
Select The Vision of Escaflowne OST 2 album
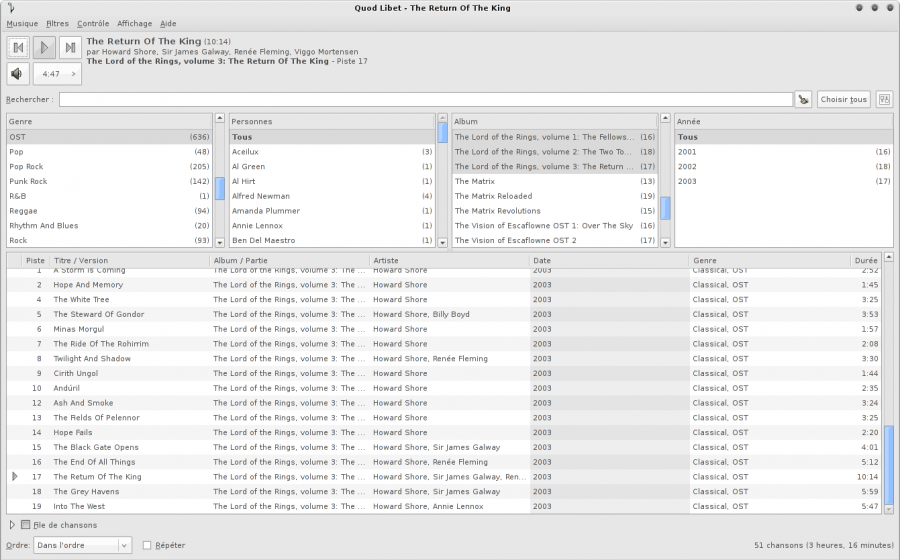click(554, 240)
